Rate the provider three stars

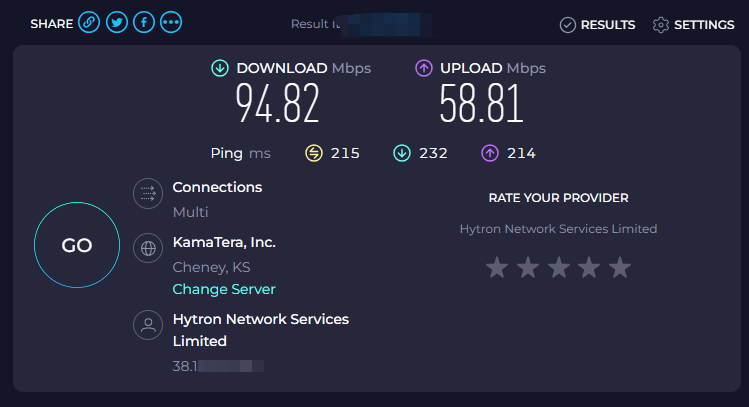558,267
